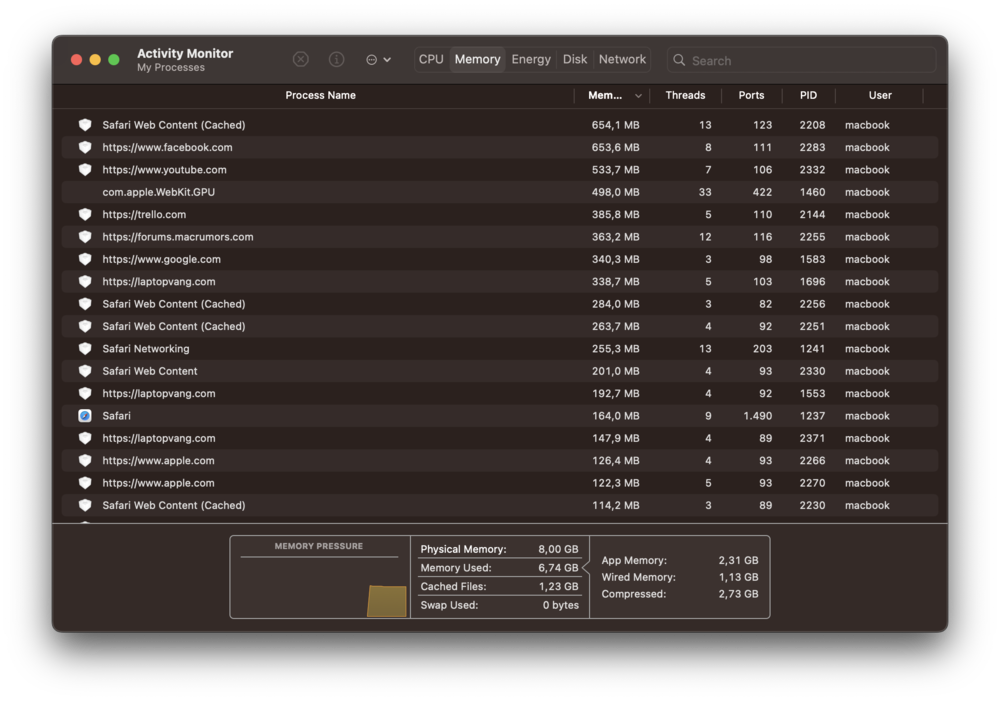Click shield icon of youtube.com process
This screenshot has width=1000, height=701.
(x=85, y=170)
